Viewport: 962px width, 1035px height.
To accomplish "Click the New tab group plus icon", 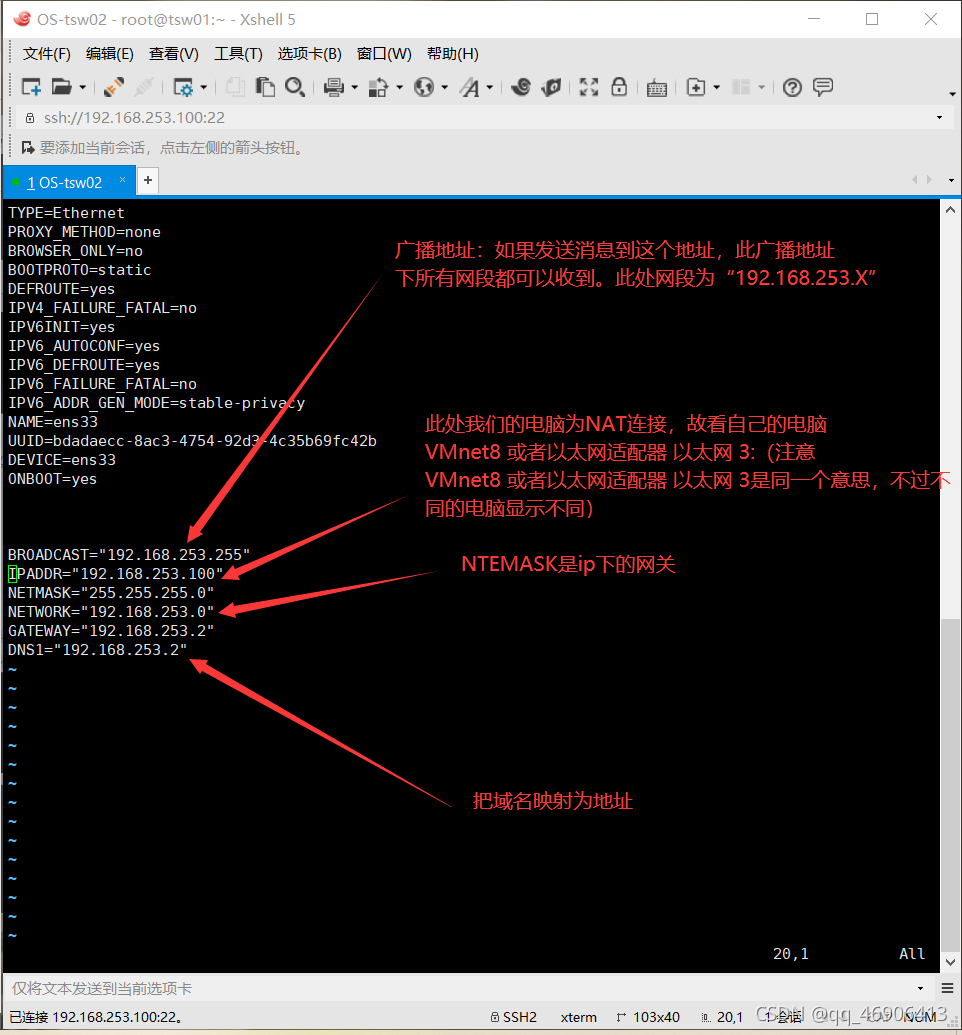I will coord(696,87).
